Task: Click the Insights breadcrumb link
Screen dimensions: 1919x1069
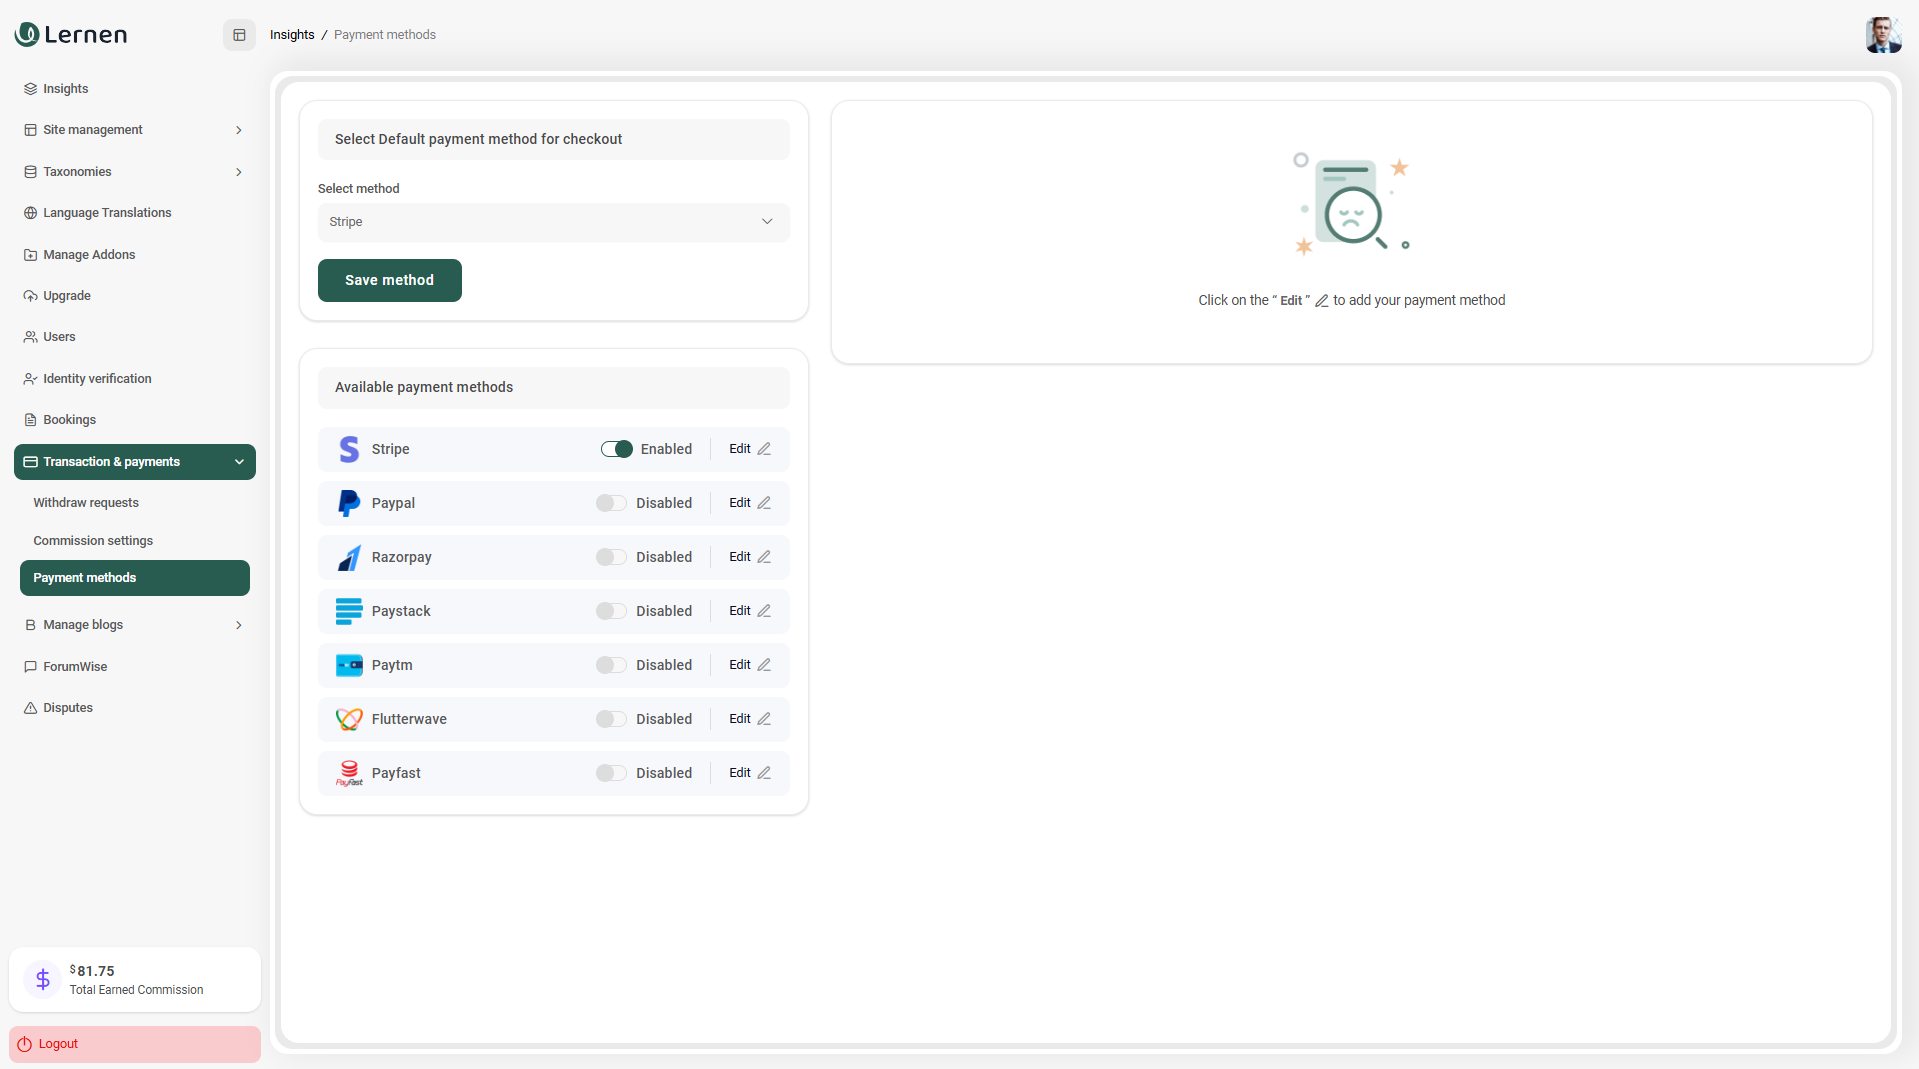Action: (292, 35)
